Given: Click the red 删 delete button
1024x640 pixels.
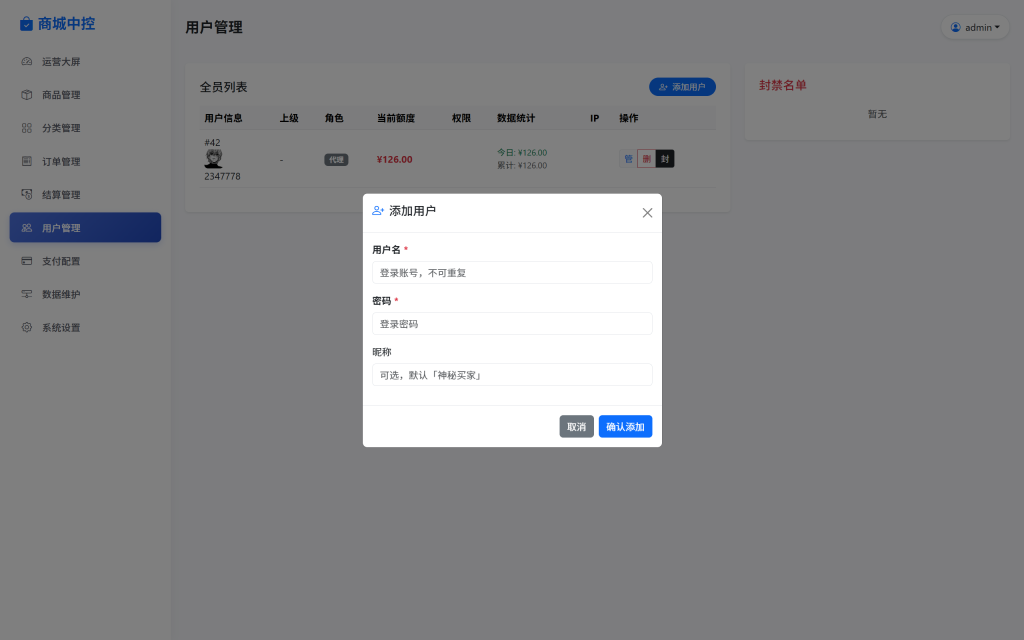Looking at the screenshot, I should click(x=646, y=158).
